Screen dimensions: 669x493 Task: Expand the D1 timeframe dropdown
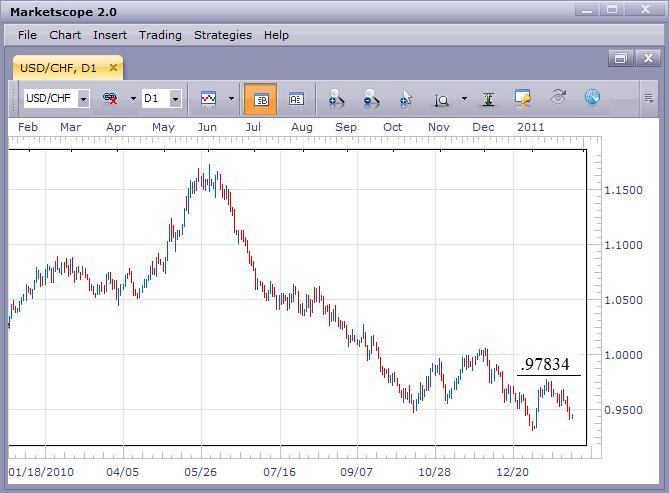point(175,99)
